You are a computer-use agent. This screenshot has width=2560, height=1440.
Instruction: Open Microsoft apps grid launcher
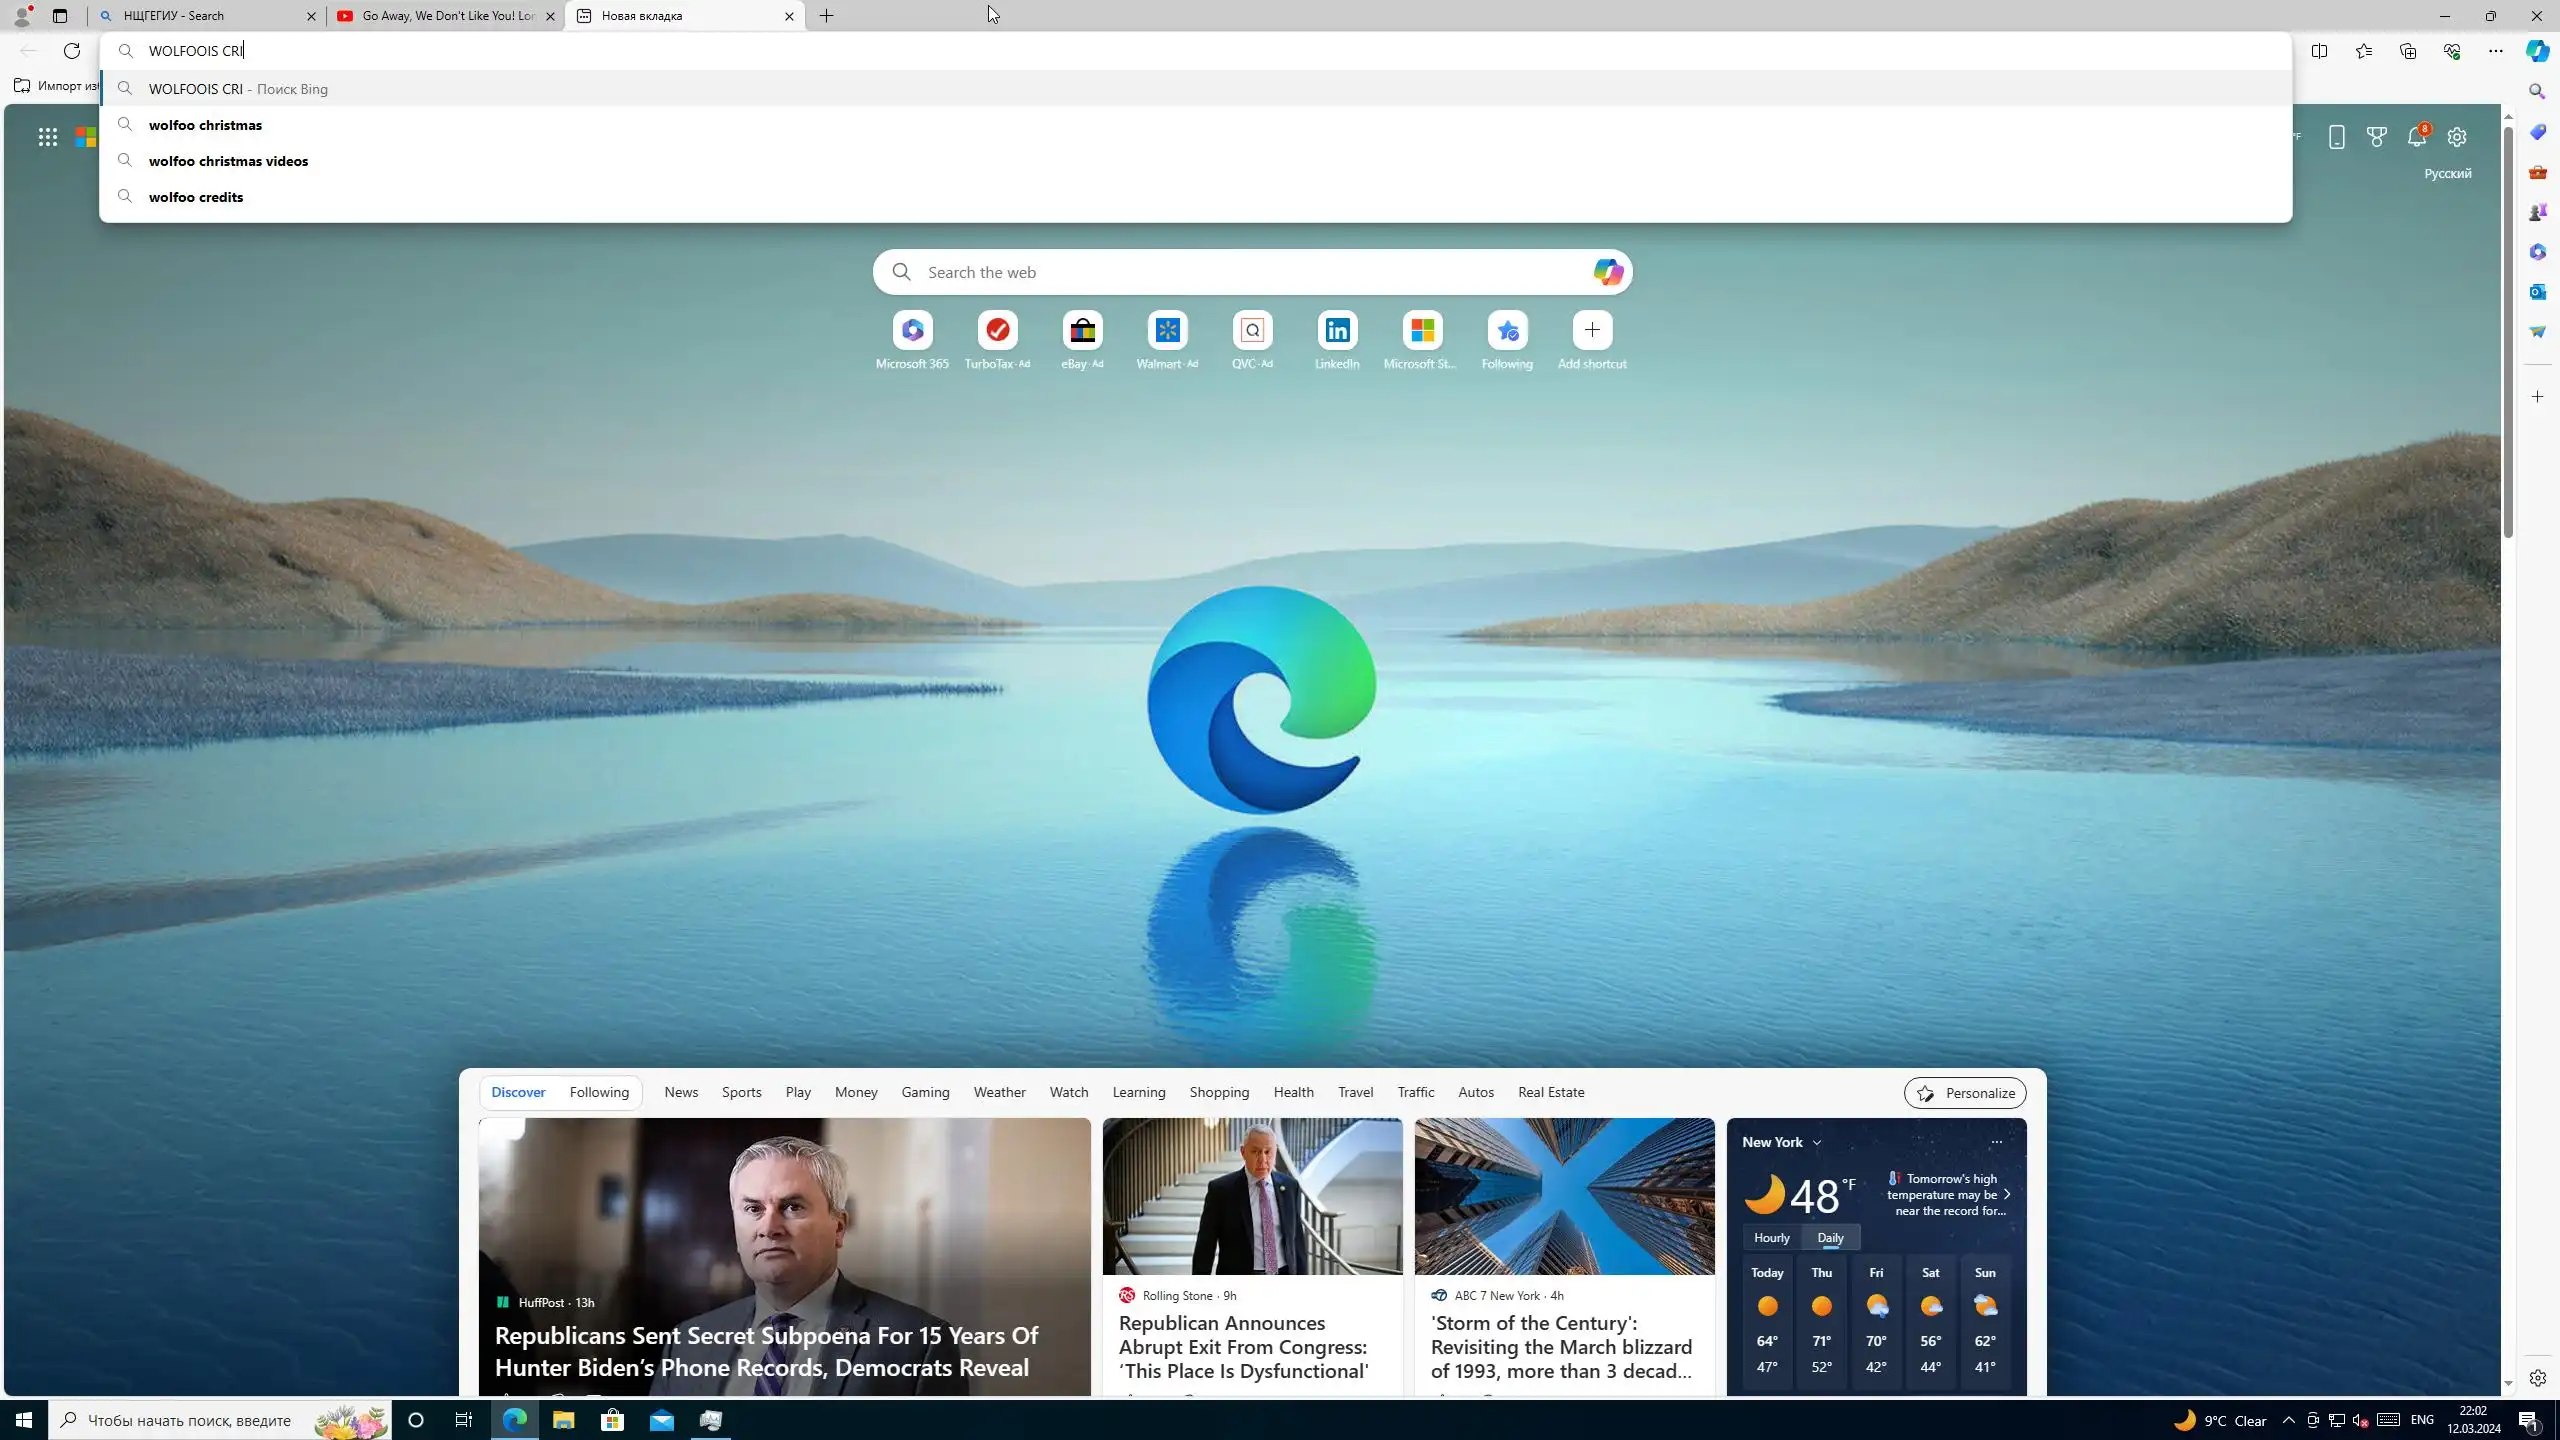pos(47,137)
